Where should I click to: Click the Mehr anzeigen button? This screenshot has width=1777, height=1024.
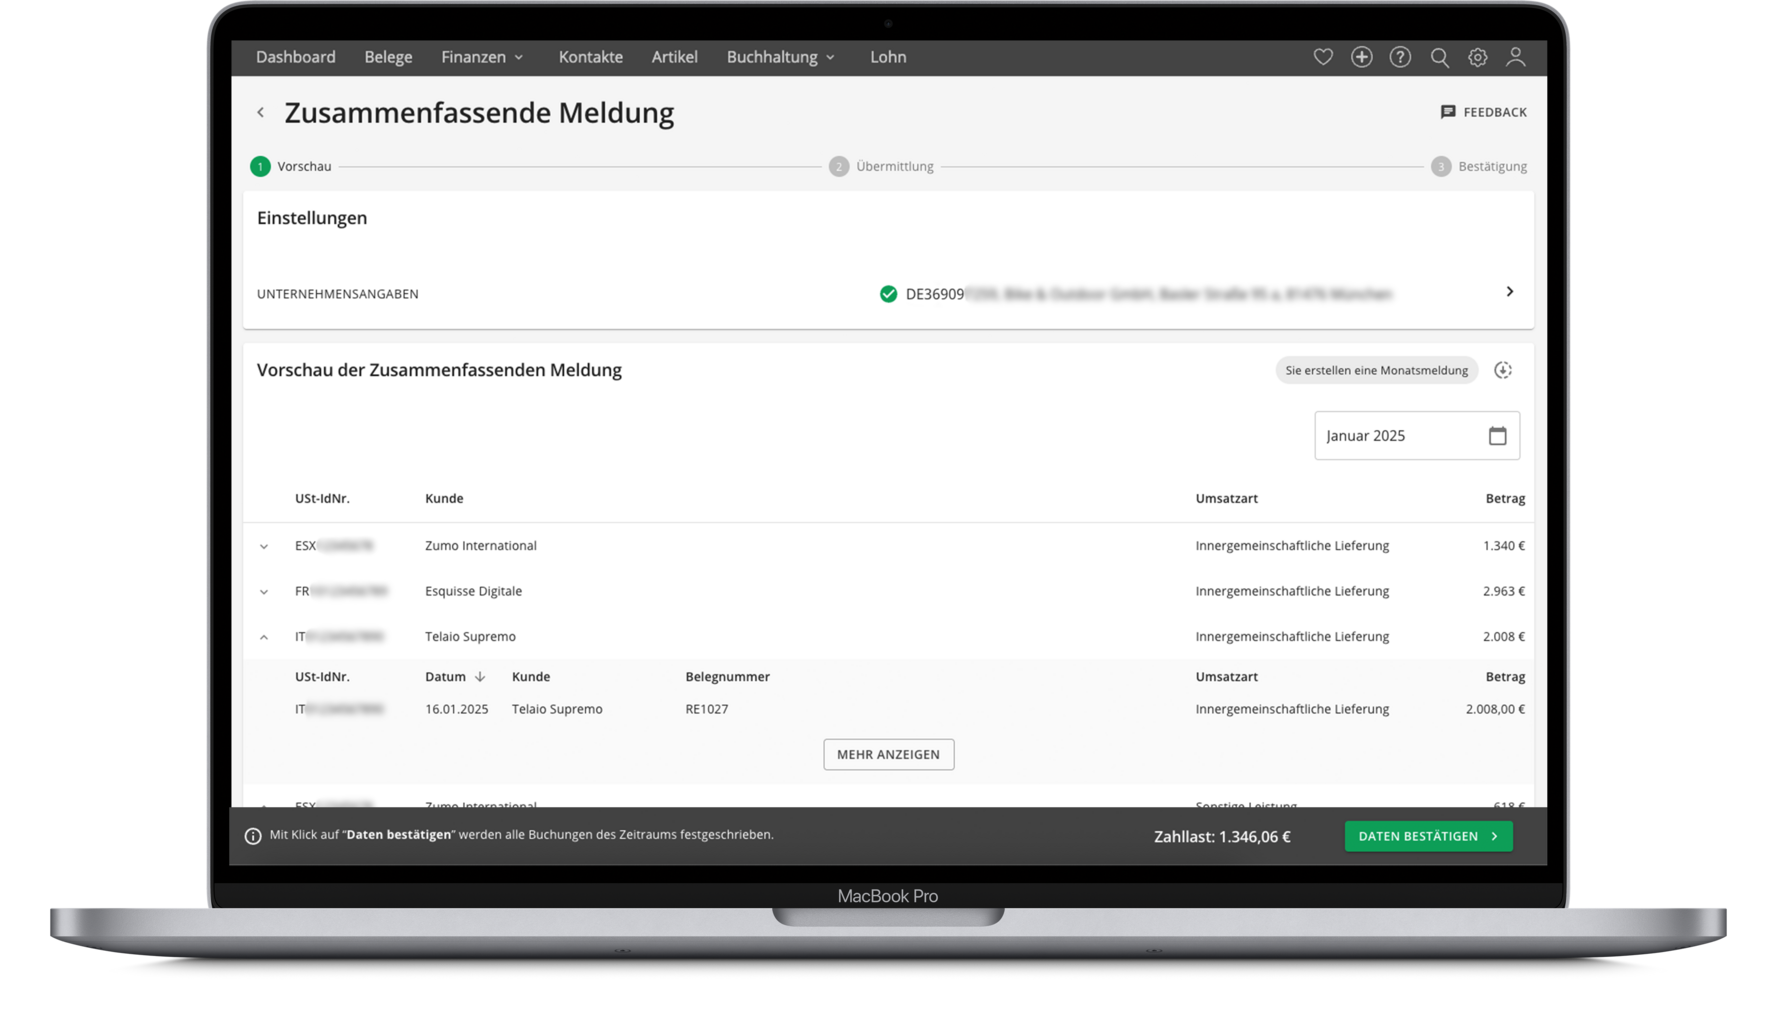point(888,755)
